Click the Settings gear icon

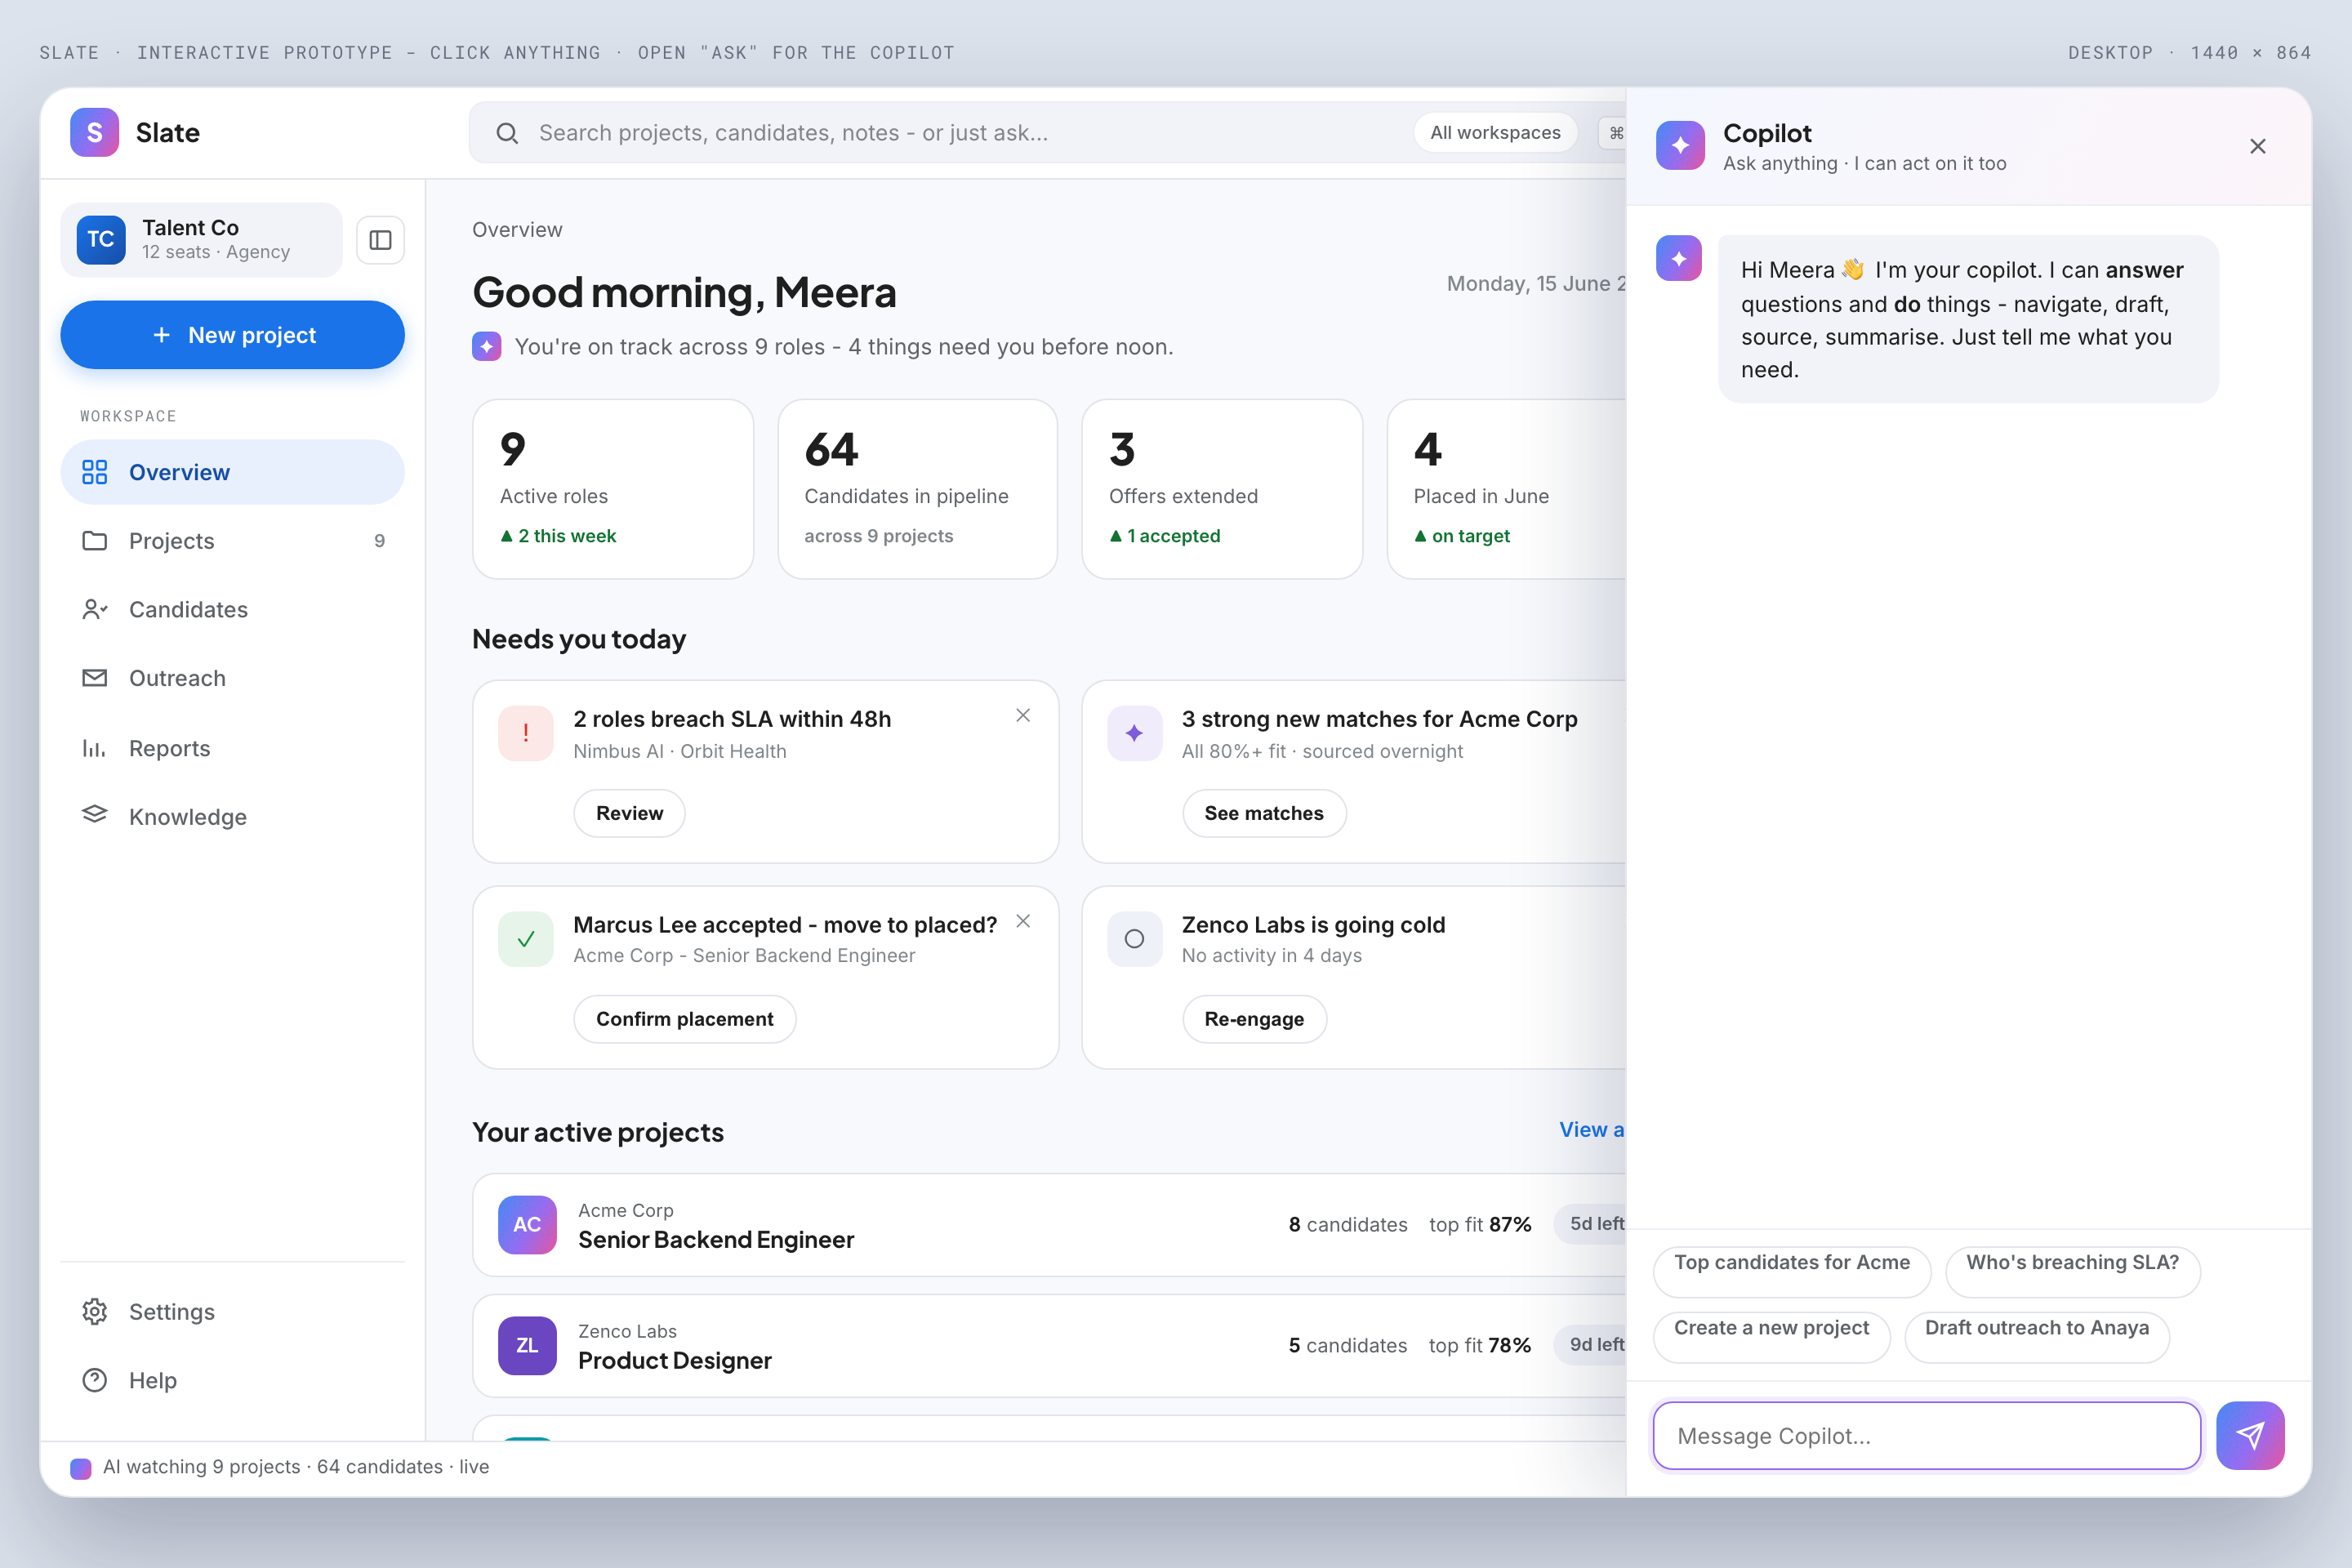click(x=94, y=1312)
